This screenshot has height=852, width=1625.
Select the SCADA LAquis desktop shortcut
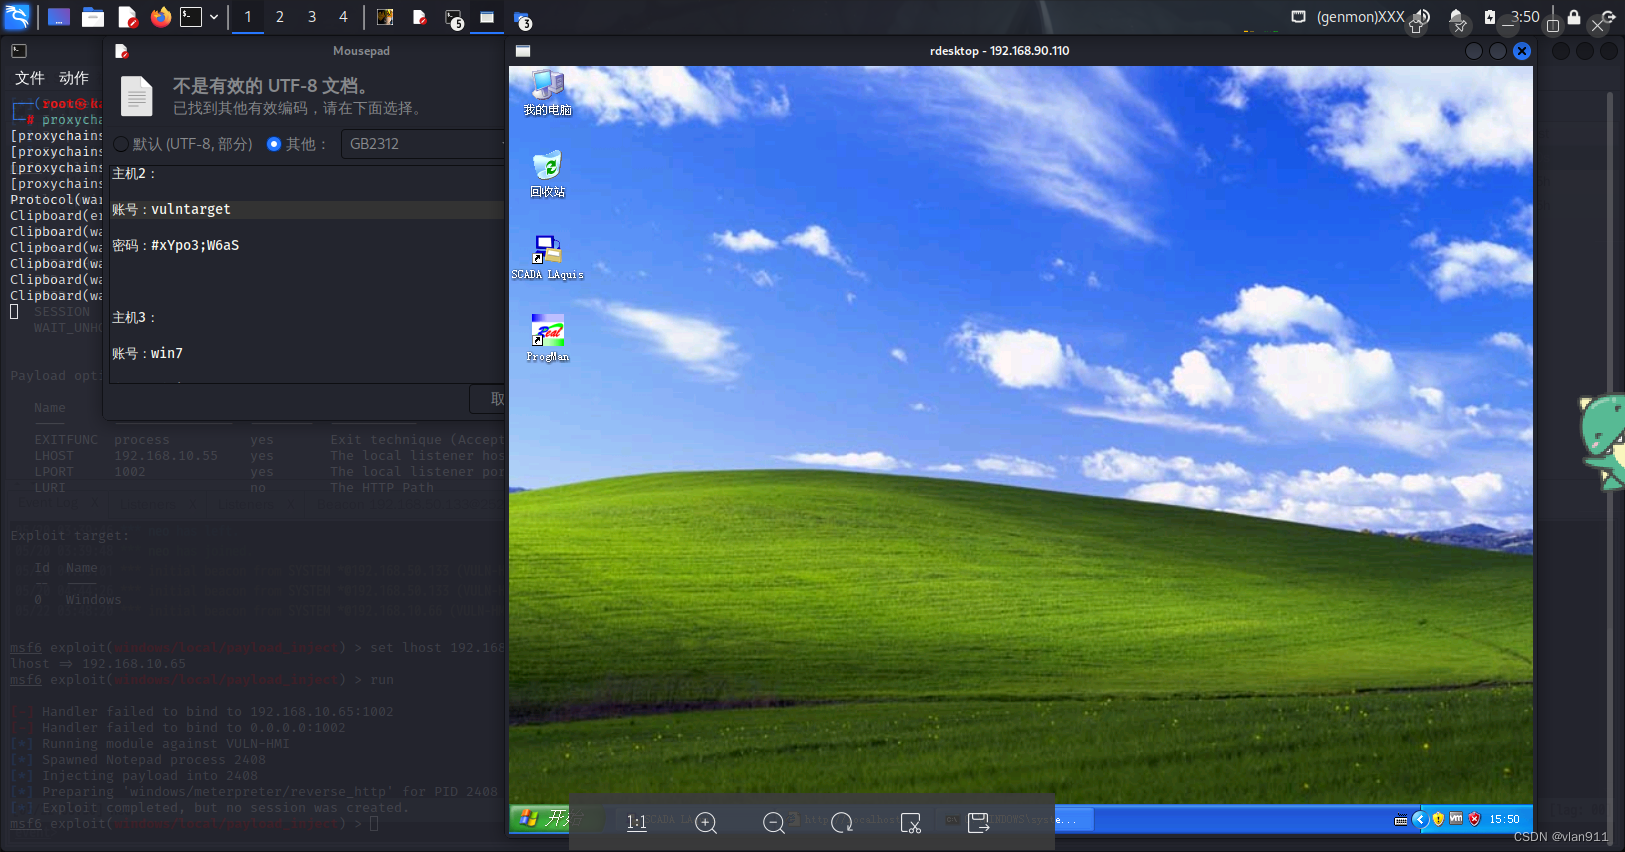pos(547,257)
